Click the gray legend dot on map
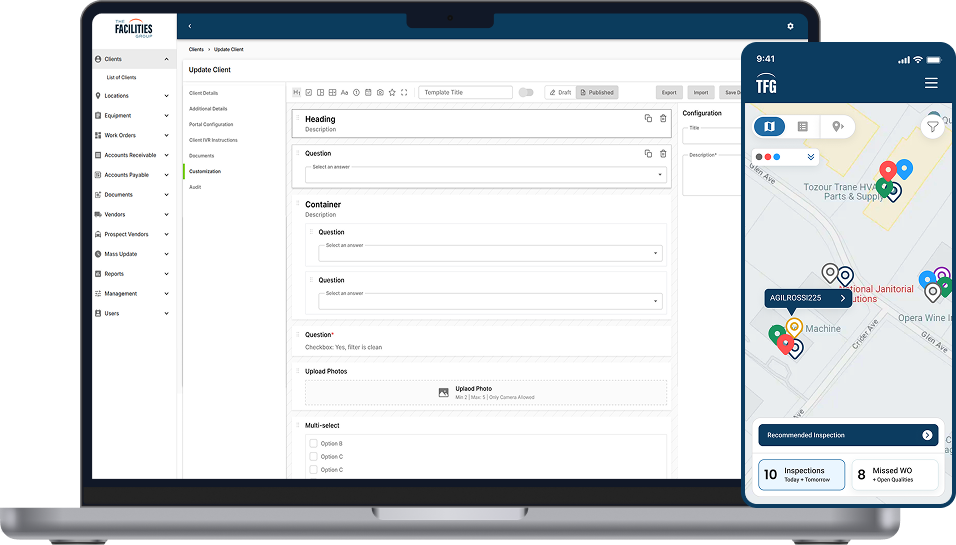Image resolution: width=956 pixels, height=545 pixels. click(759, 157)
